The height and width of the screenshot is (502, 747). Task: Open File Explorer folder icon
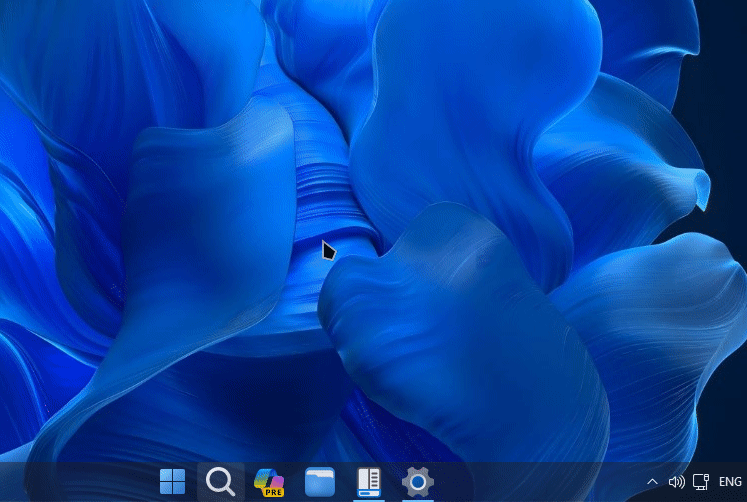pos(320,482)
